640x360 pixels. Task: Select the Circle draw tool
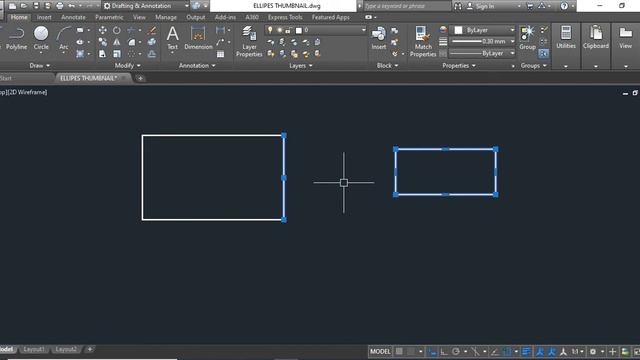tap(41, 38)
